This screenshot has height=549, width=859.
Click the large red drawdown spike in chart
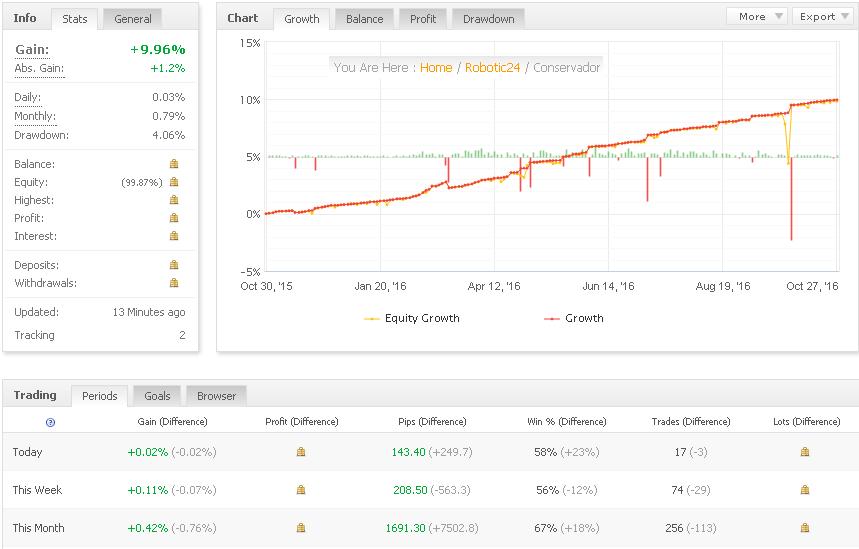point(791,199)
